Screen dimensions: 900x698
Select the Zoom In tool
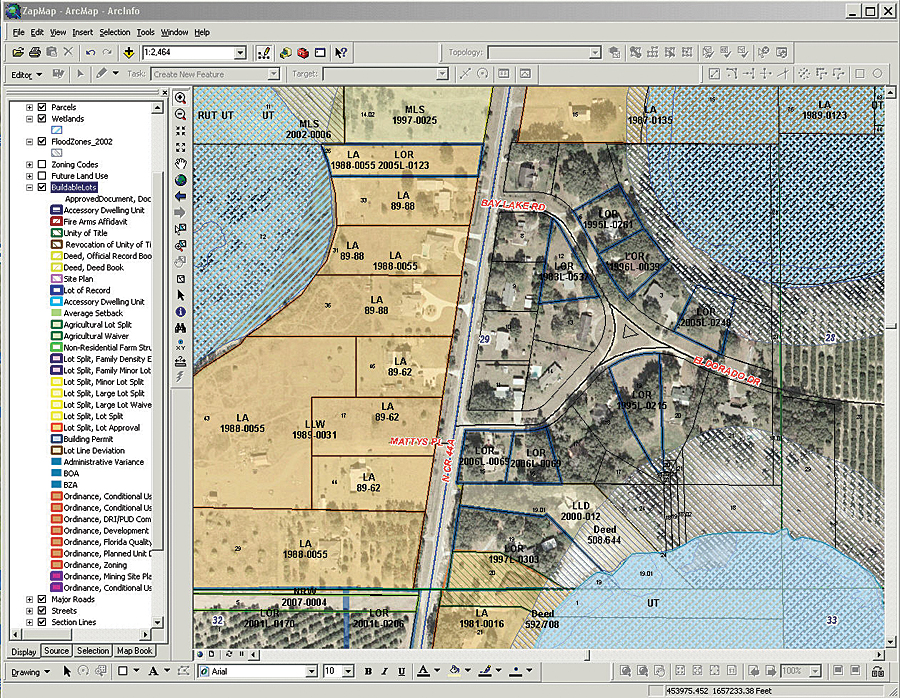pyautogui.click(x=181, y=97)
